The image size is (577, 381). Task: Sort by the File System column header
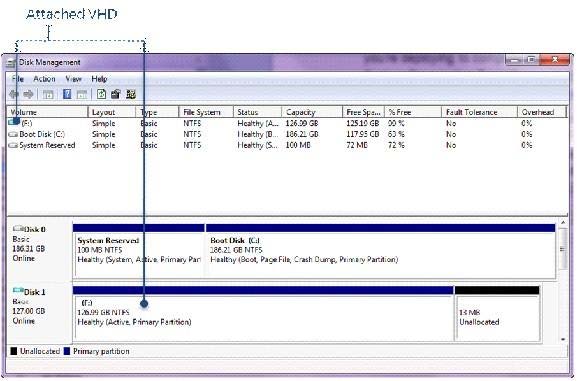[x=206, y=112]
